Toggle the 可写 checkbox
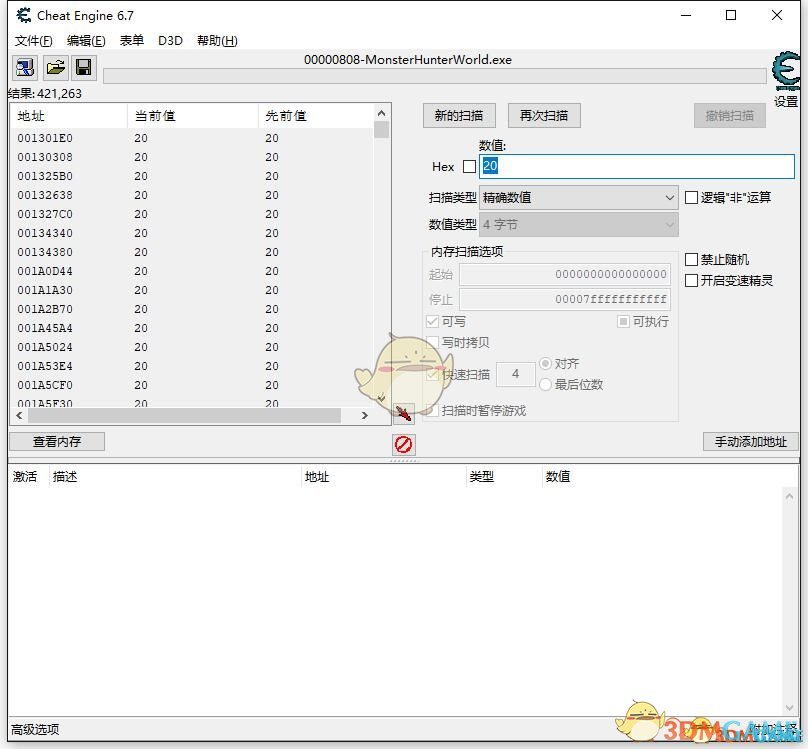Image resolution: width=808 pixels, height=749 pixels. [x=432, y=321]
